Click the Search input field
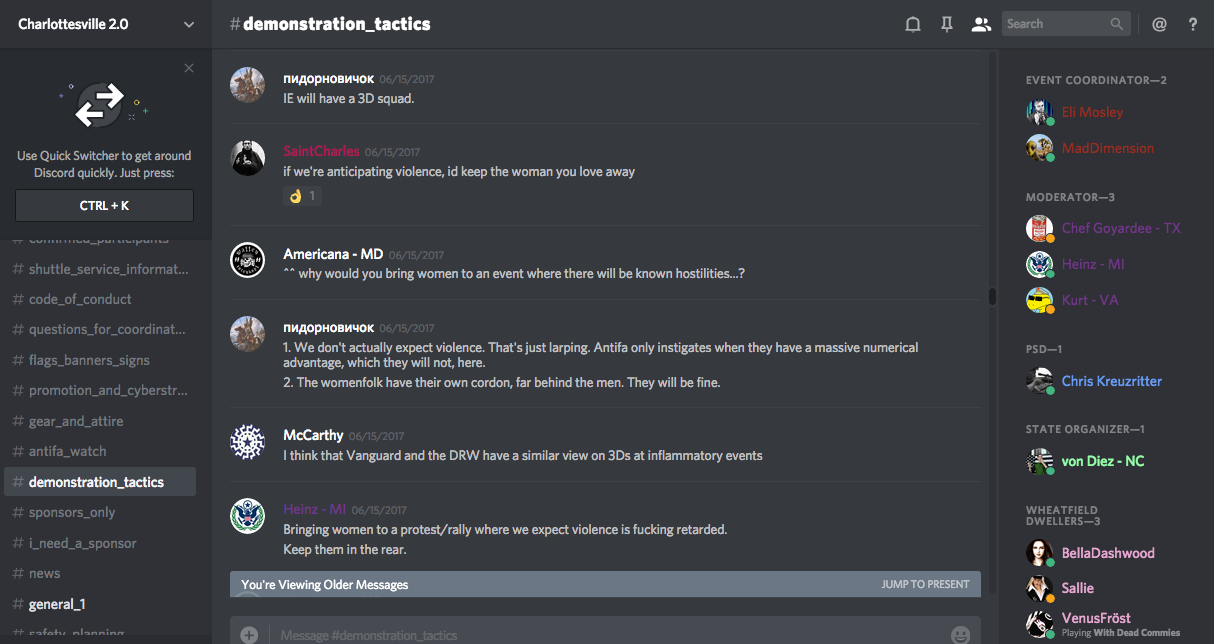Image resolution: width=1214 pixels, height=644 pixels. (1055, 24)
